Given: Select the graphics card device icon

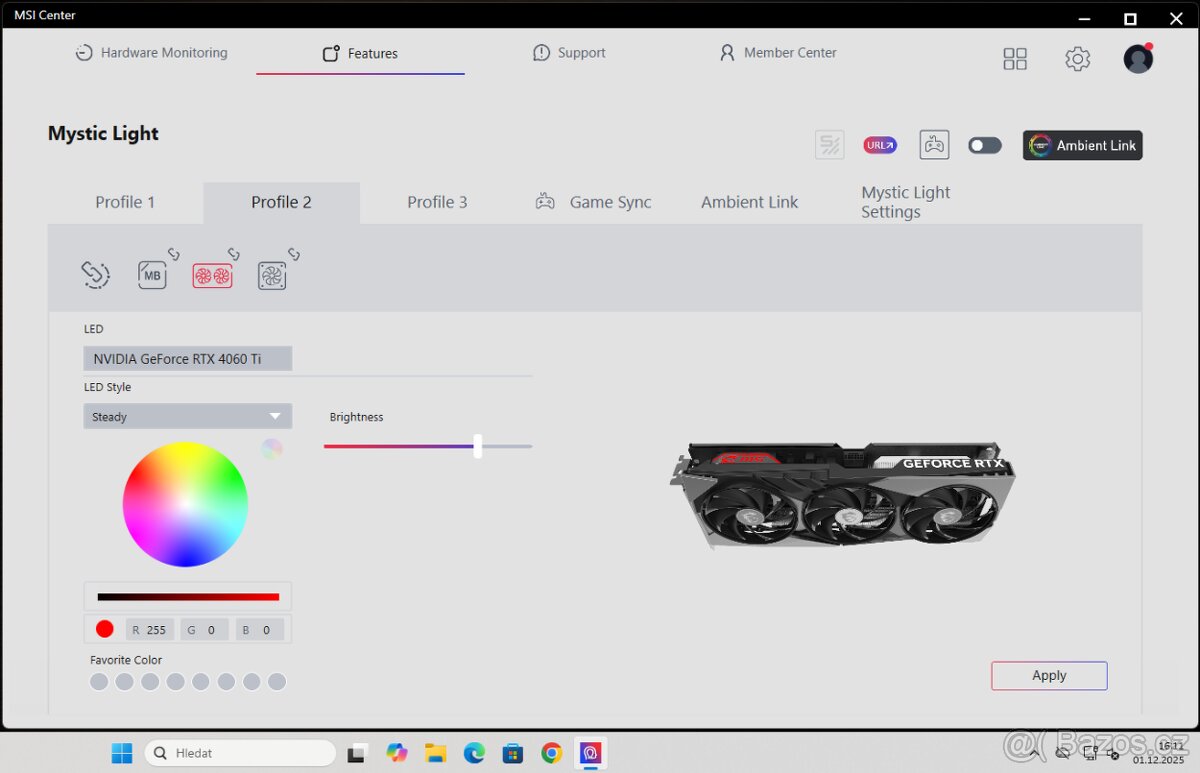Looking at the screenshot, I should (212, 276).
